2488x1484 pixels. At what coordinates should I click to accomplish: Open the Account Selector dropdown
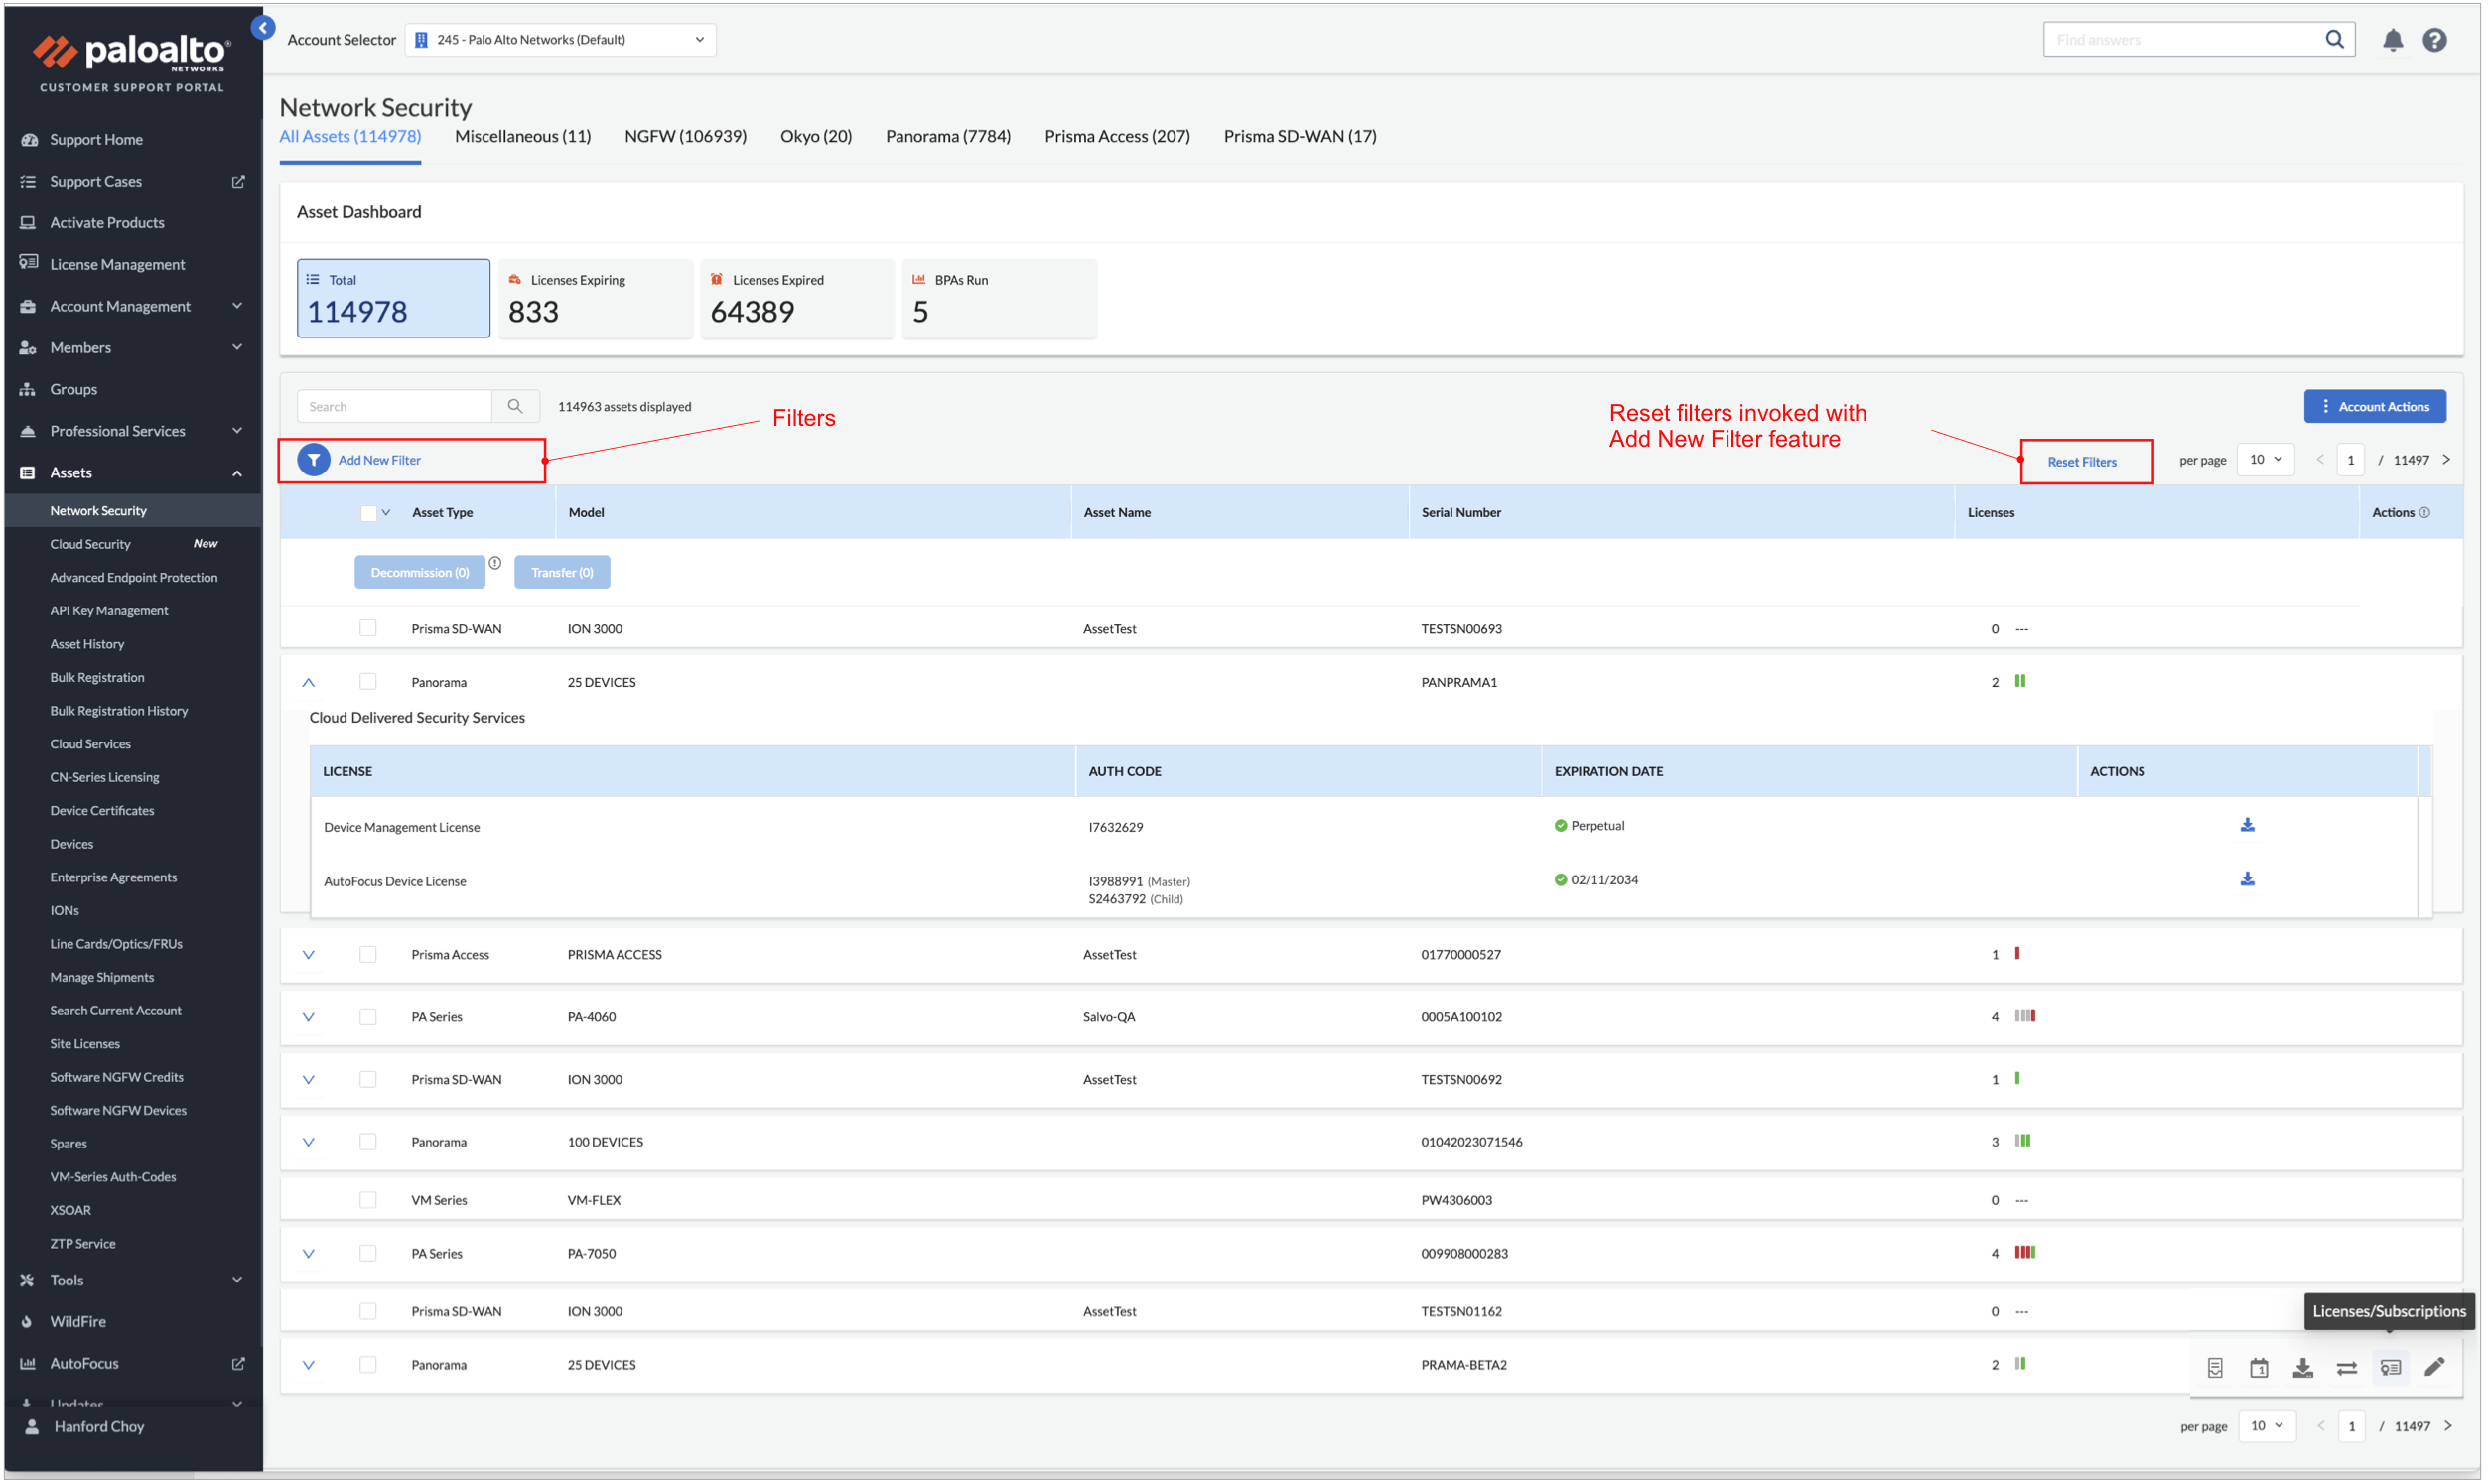[x=560, y=40]
